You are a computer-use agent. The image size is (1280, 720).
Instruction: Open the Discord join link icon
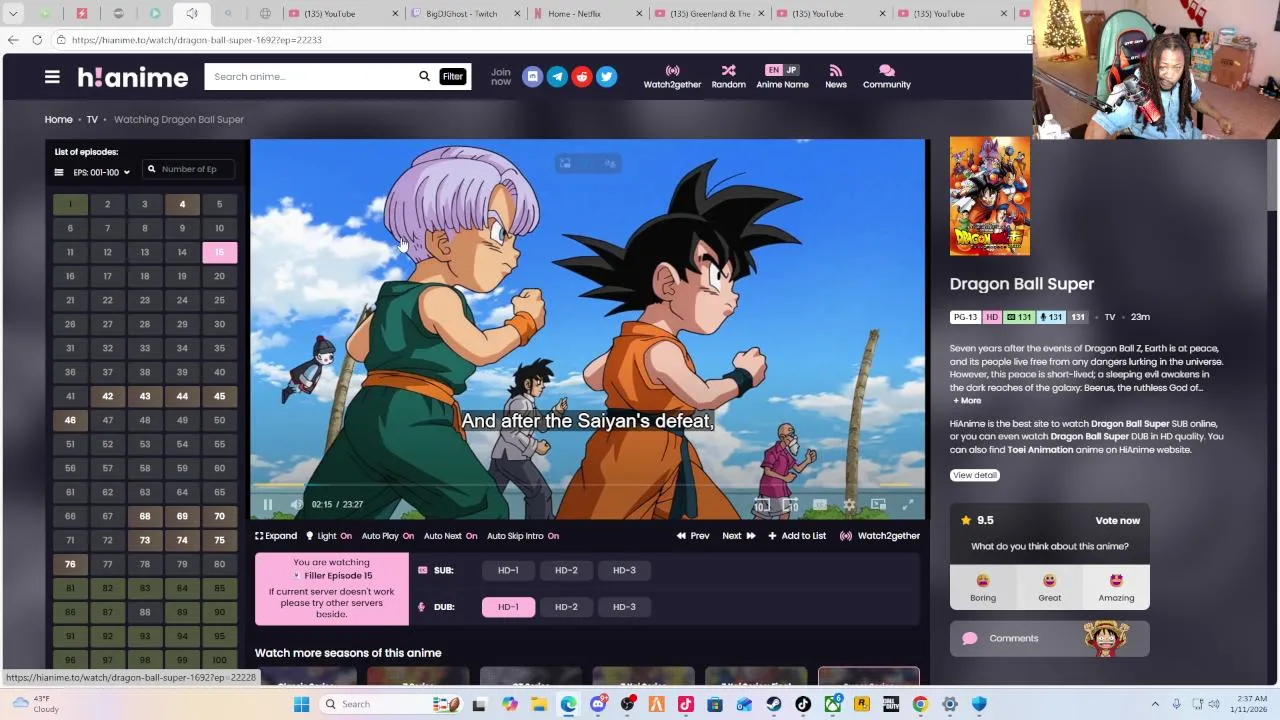533,77
